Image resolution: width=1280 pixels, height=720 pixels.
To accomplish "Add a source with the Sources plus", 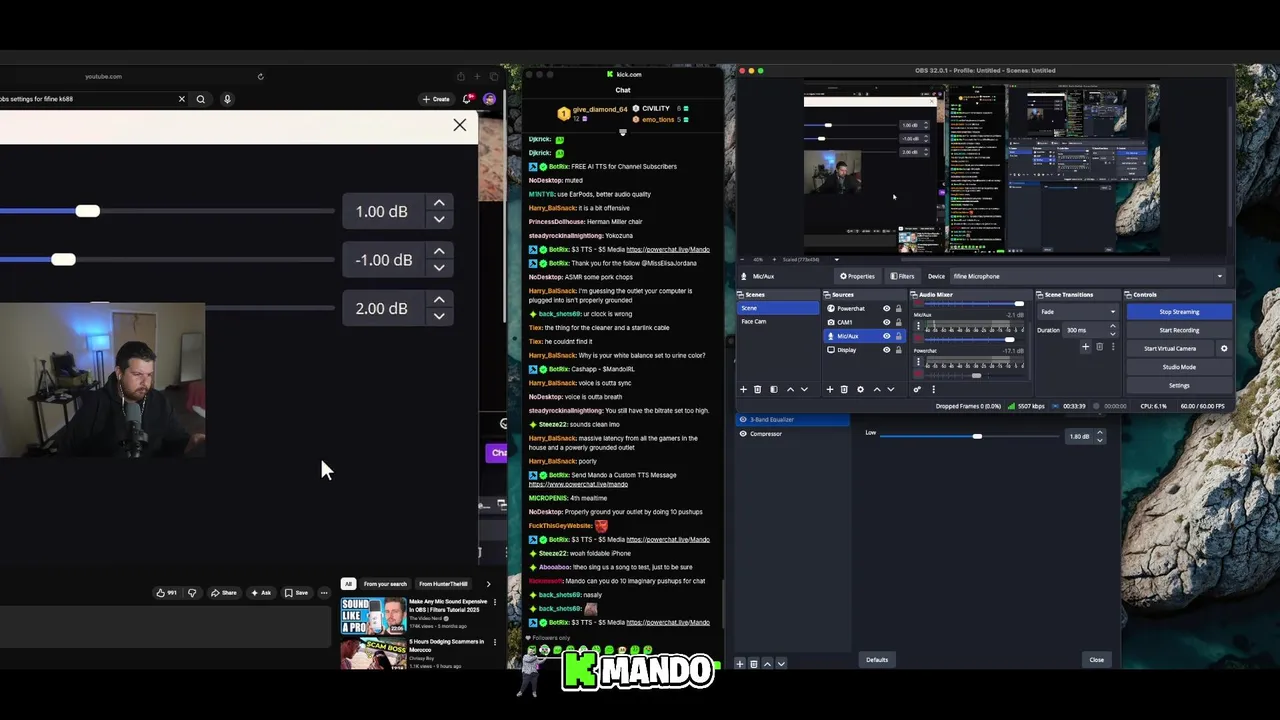I will (x=830, y=389).
